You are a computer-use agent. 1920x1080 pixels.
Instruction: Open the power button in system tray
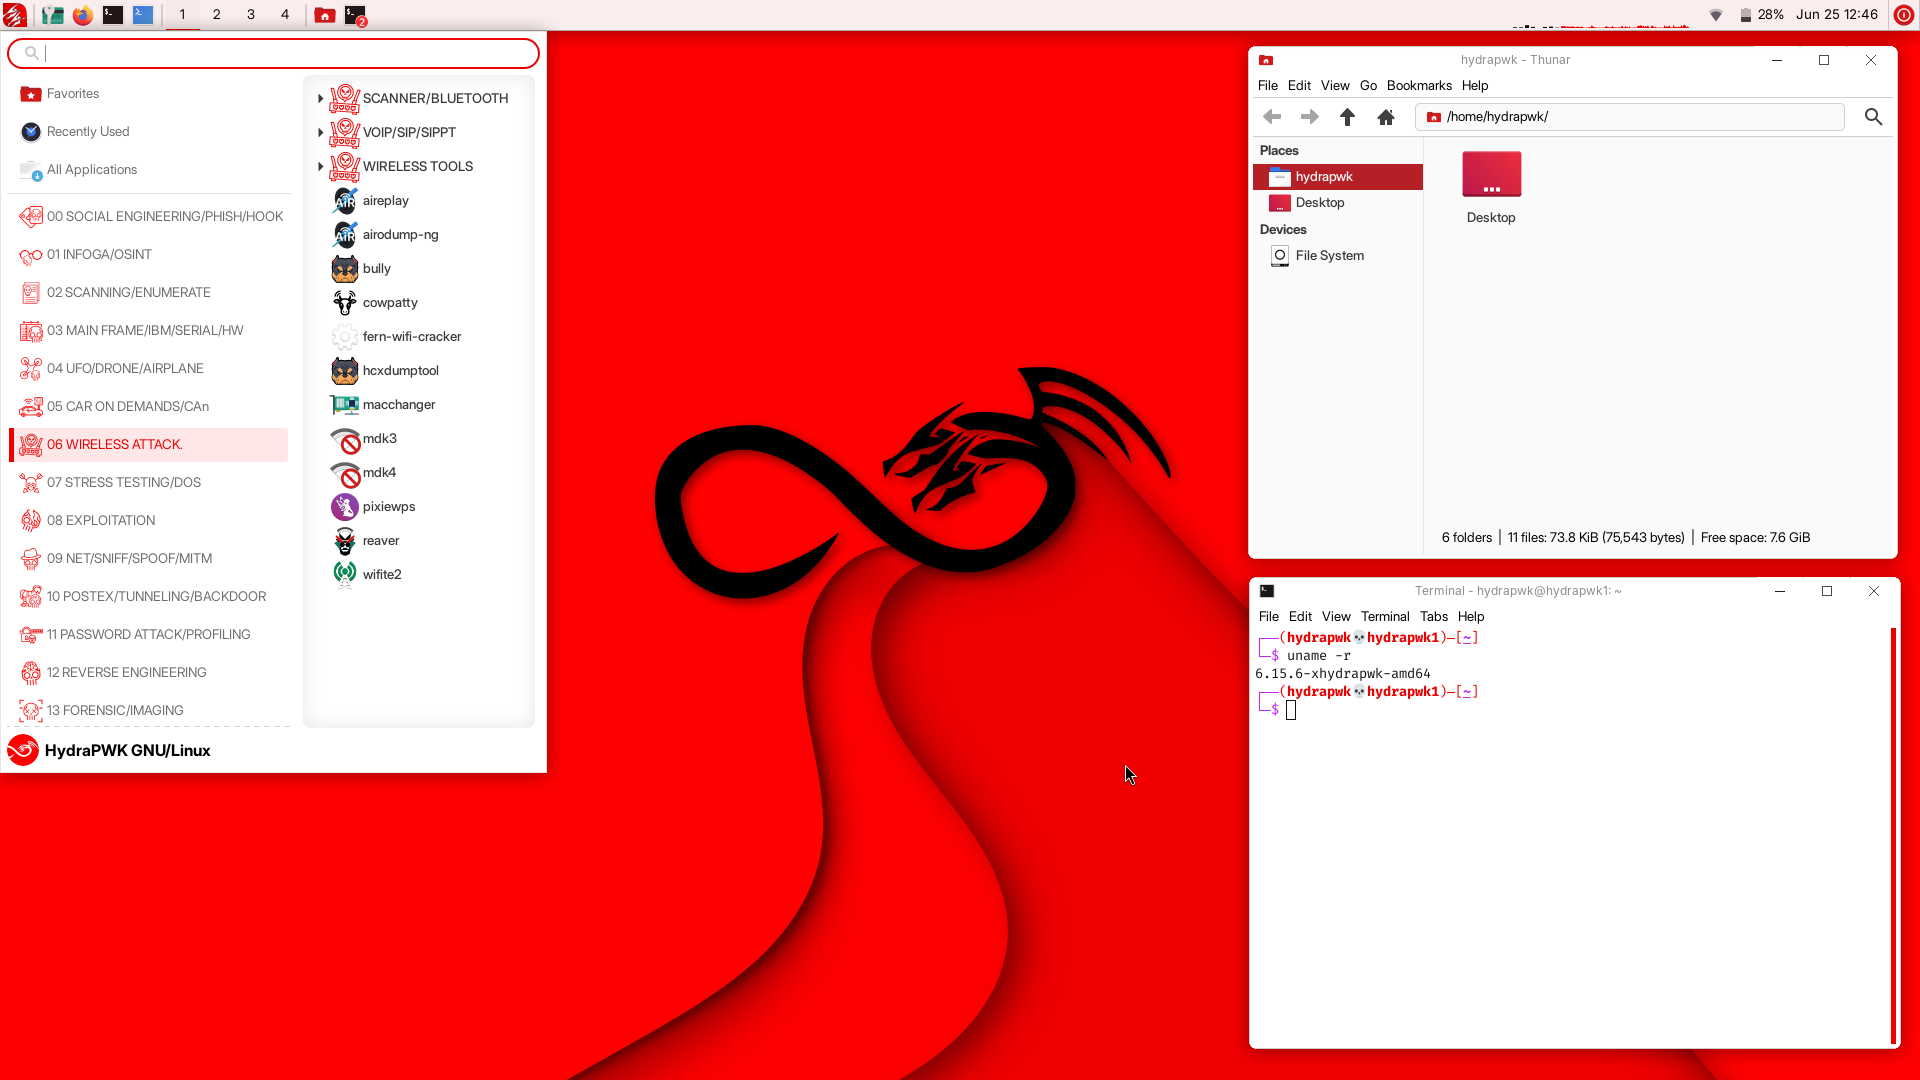1903,15
